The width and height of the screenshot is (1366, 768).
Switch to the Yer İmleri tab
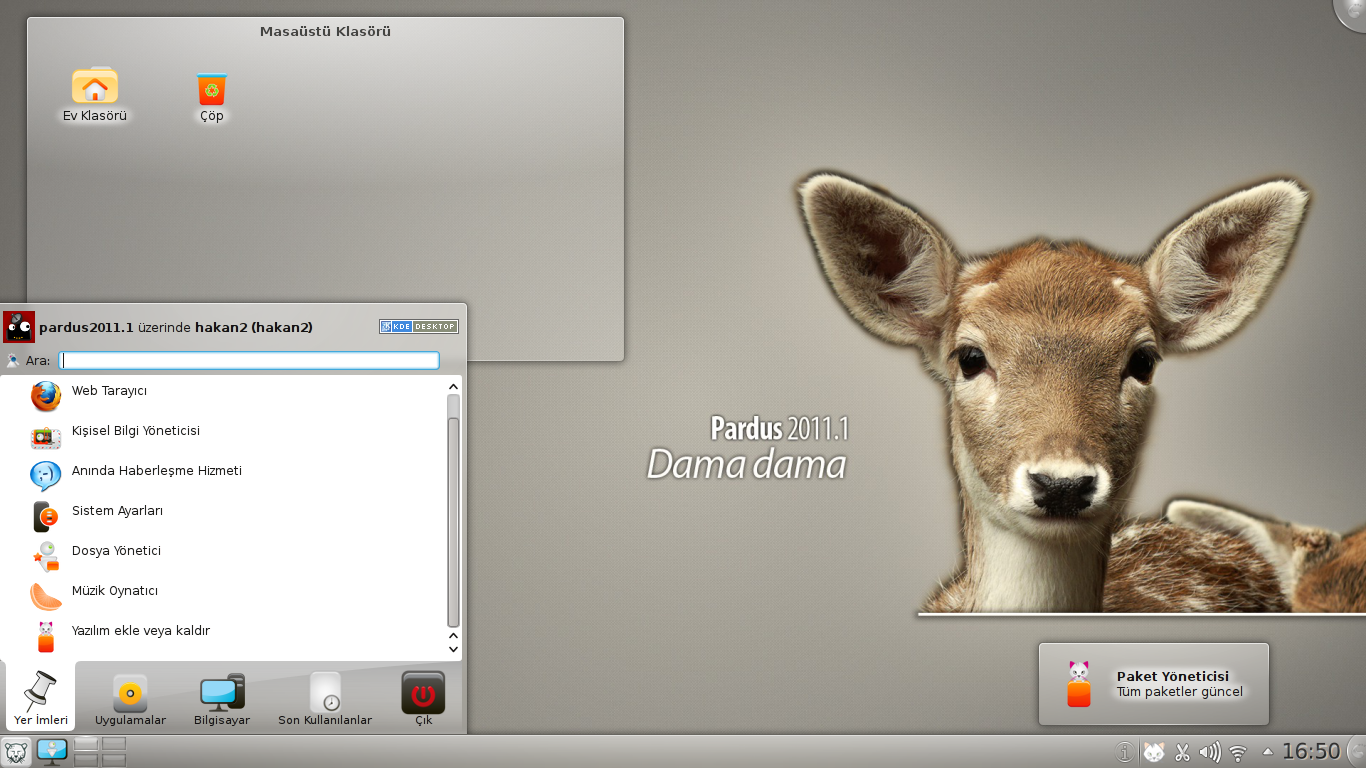coord(41,698)
